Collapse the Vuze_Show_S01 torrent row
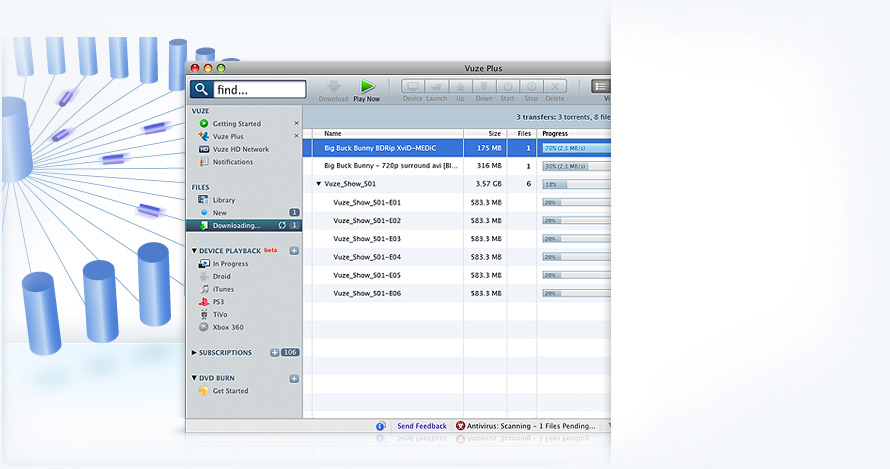The height and width of the screenshot is (469, 890). (x=318, y=184)
